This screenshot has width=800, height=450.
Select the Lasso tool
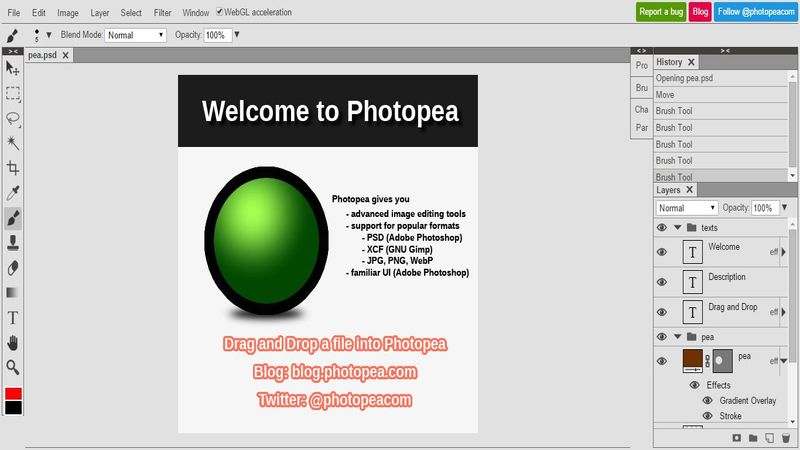(x=13, y=118)
